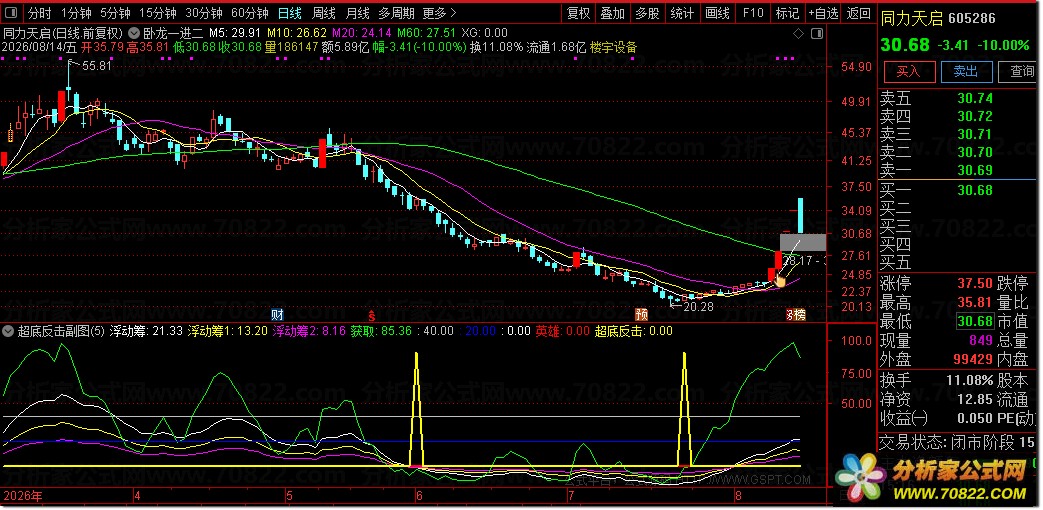Click the 同力天启 stock name header
Screen dimensions: 1043x510
[911, 19]
